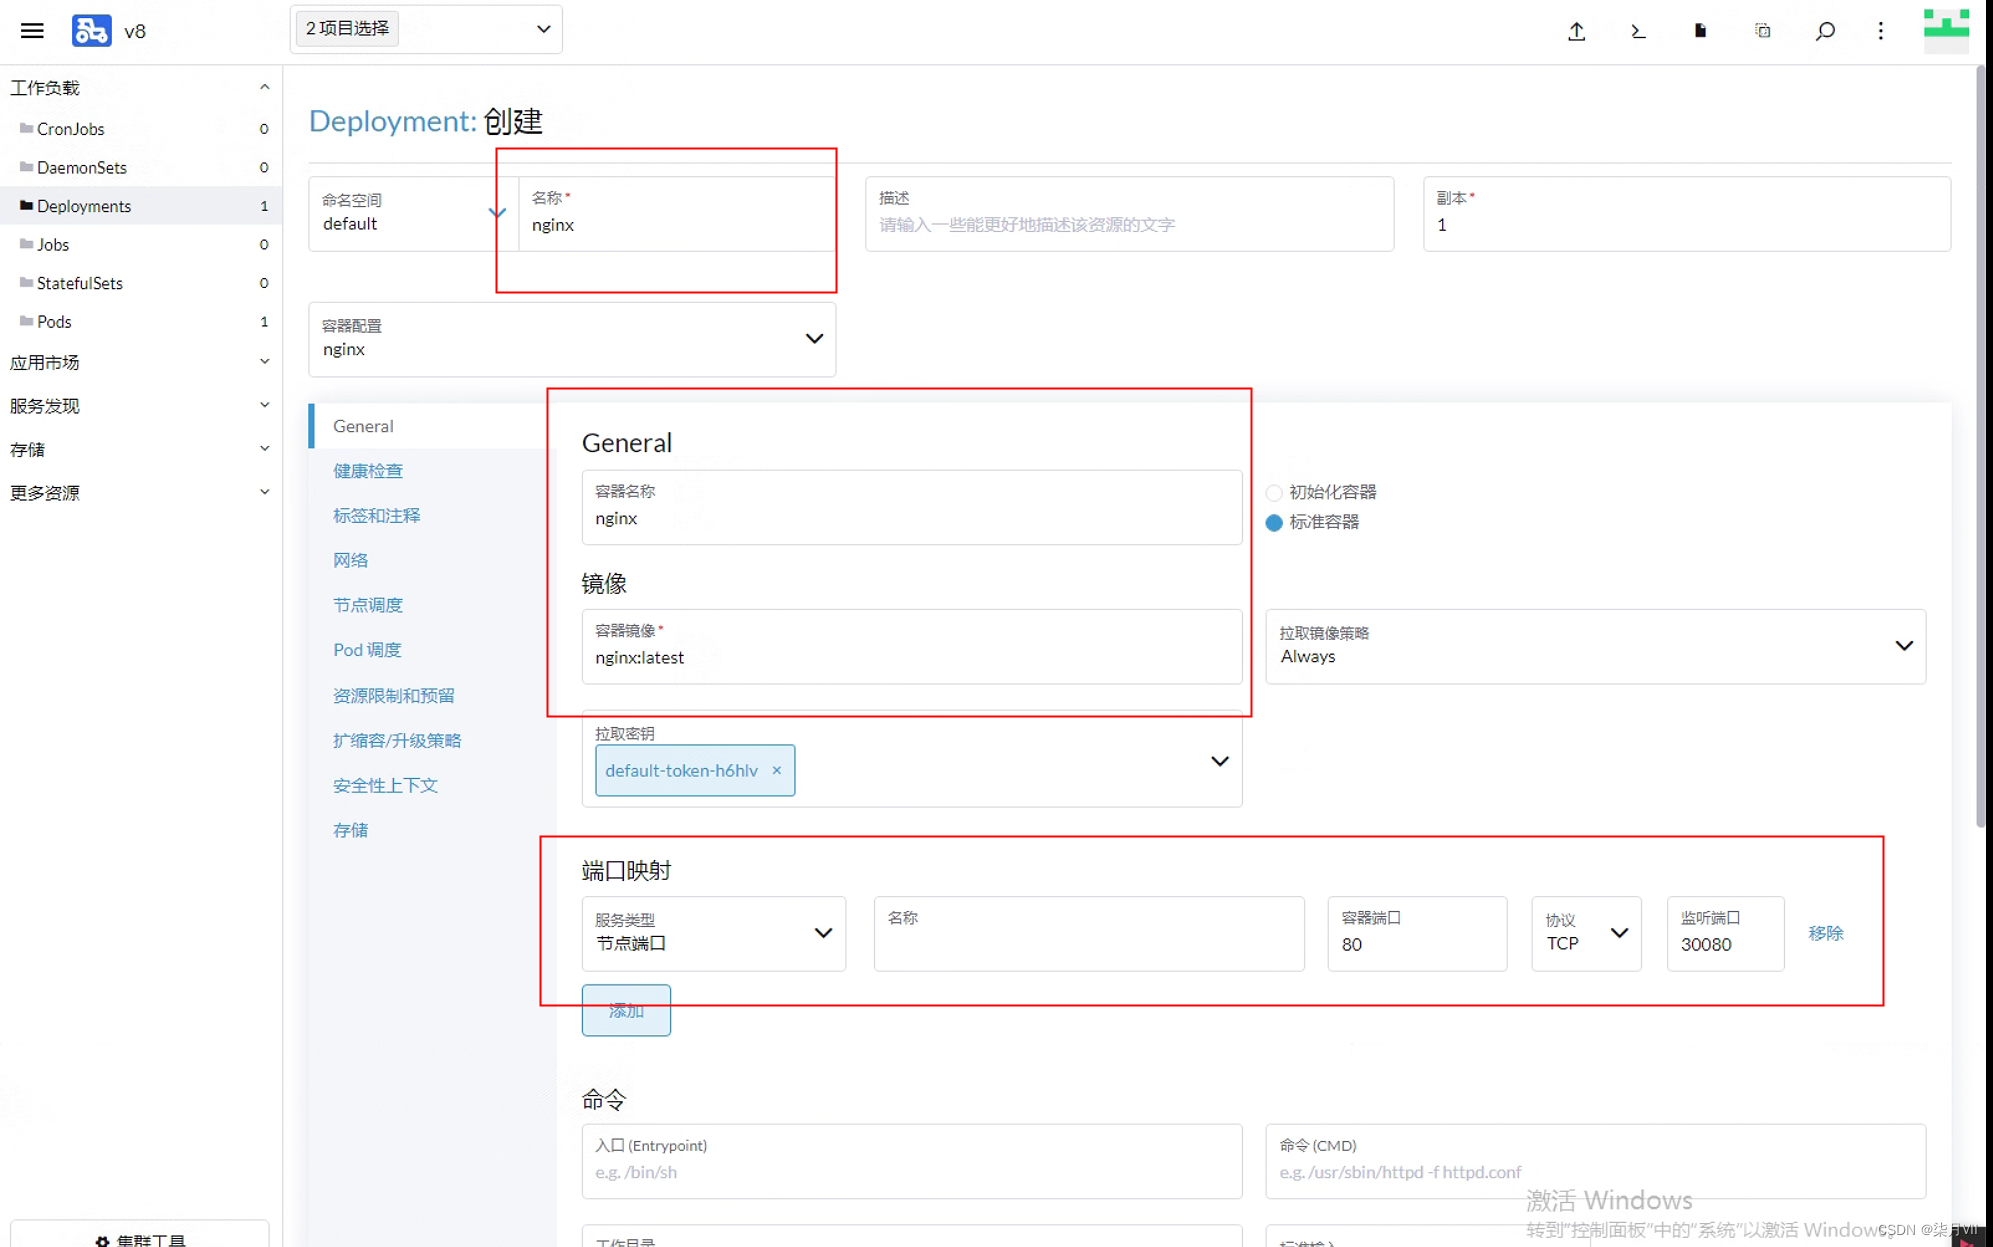Screen dimensions: 1993x1247
Task: Select Deployments in the sidebar
Action: 140,206
